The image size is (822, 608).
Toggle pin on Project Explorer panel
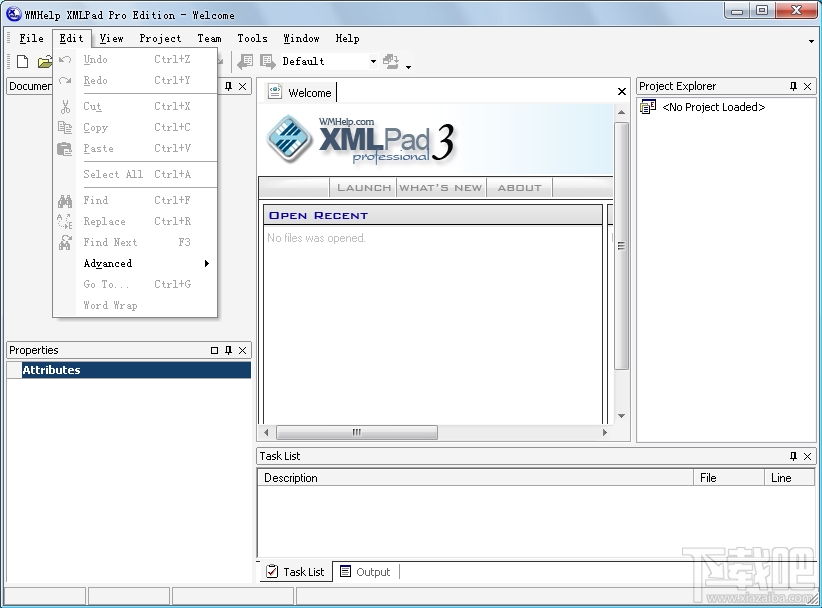tap(793, 86)
